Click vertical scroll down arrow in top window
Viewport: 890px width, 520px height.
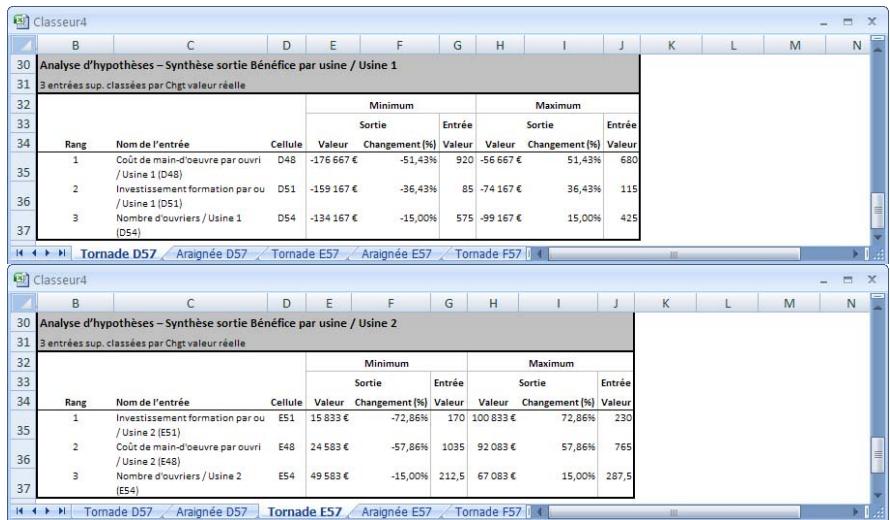tap(878, 237)
